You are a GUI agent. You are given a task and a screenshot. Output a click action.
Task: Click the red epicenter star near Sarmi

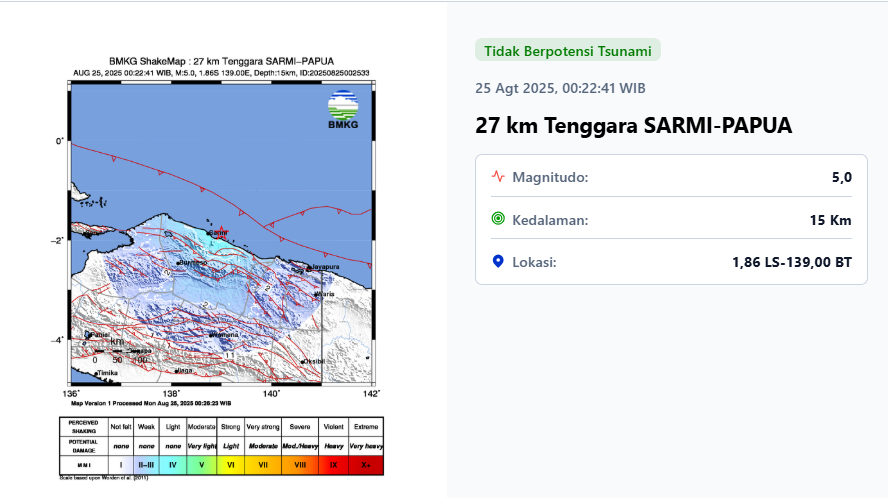click(x=221, y=232)
